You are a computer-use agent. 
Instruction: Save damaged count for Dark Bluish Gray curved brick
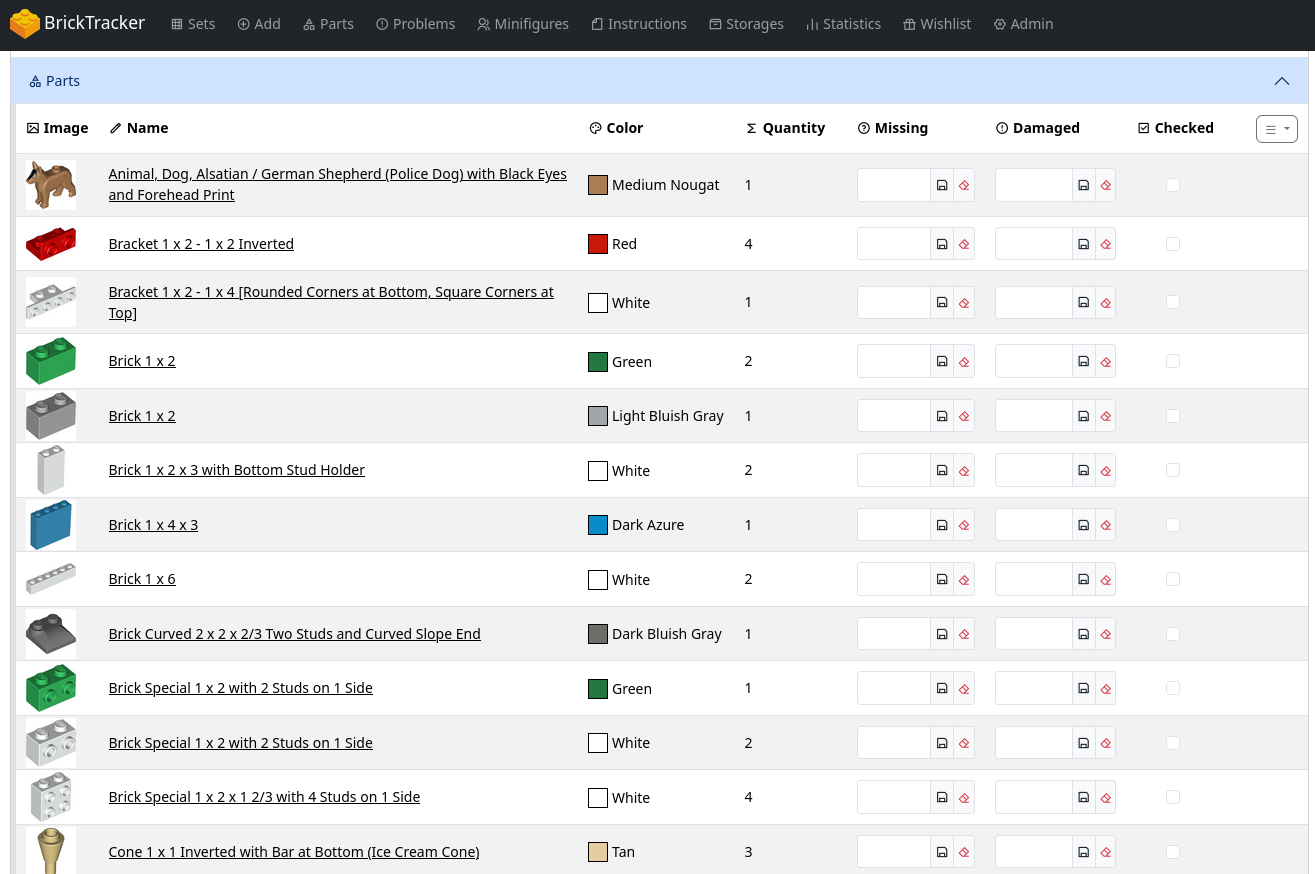click(1083, 634)
